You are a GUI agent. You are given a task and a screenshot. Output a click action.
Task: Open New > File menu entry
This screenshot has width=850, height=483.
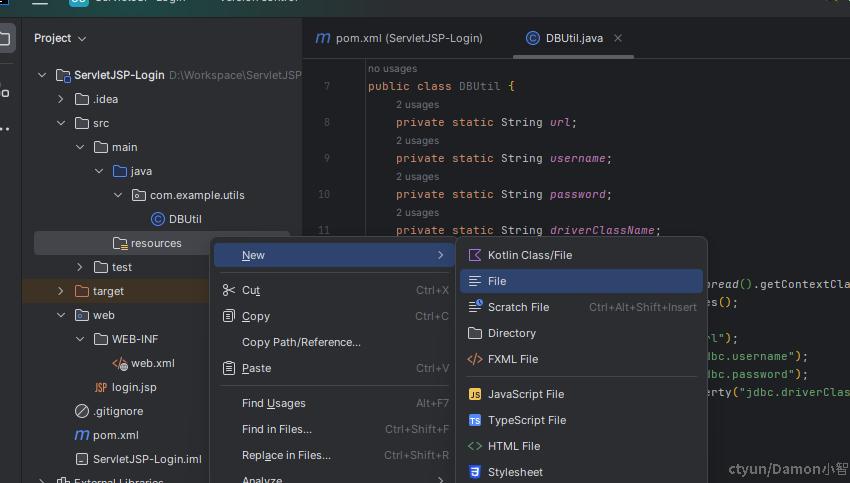click(x=581, y=281)
